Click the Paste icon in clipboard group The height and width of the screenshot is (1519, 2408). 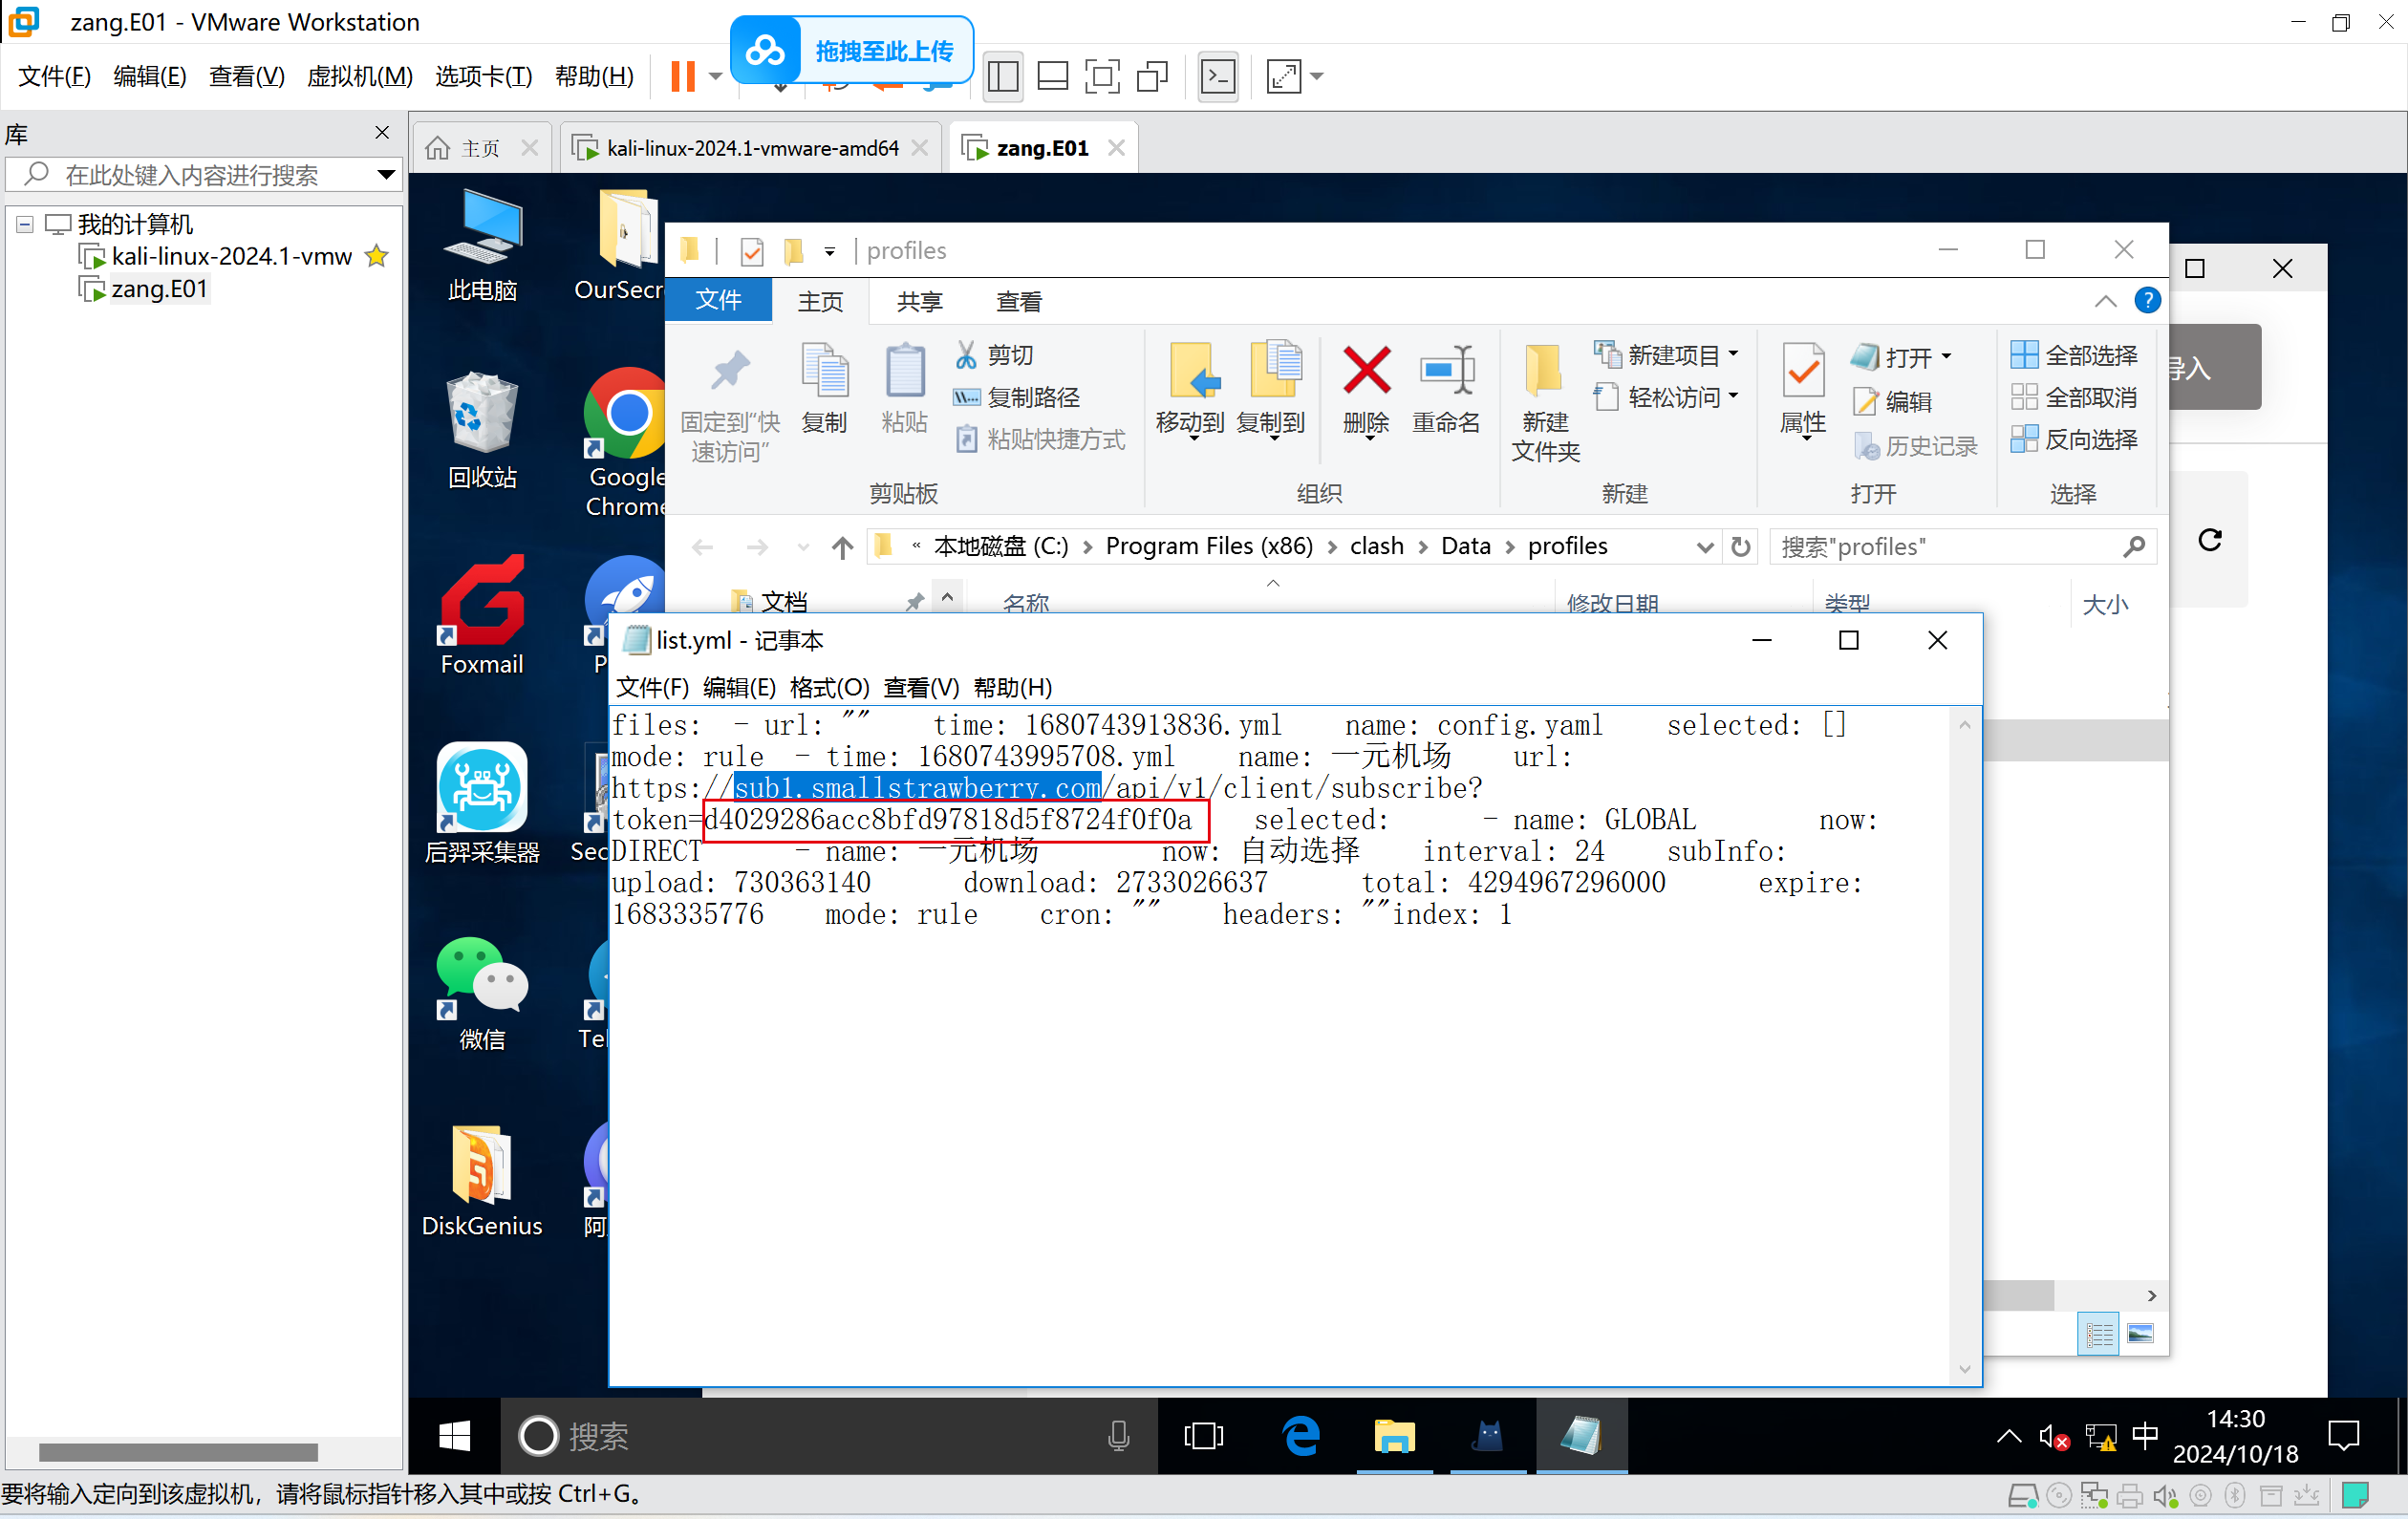point(904,371)
